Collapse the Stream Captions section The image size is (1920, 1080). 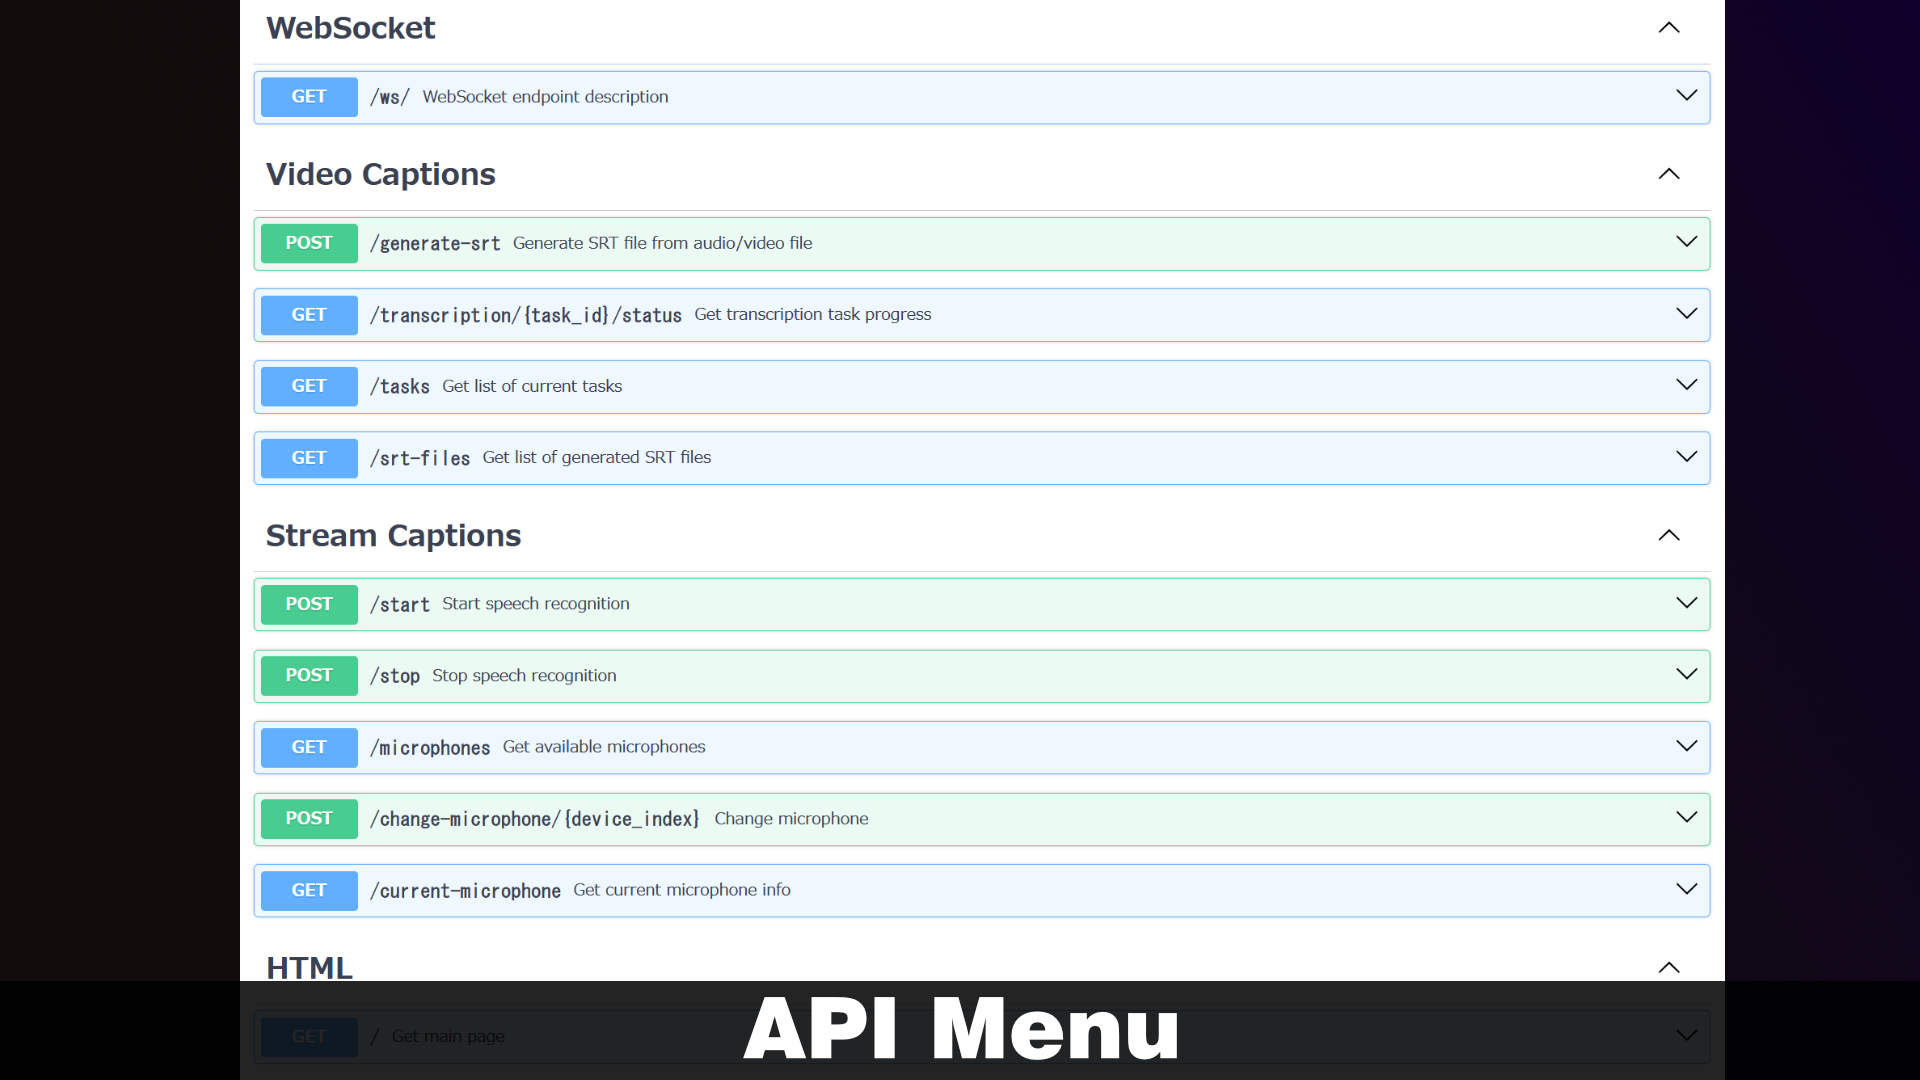pyautogui.click(x=1668, y=535)
